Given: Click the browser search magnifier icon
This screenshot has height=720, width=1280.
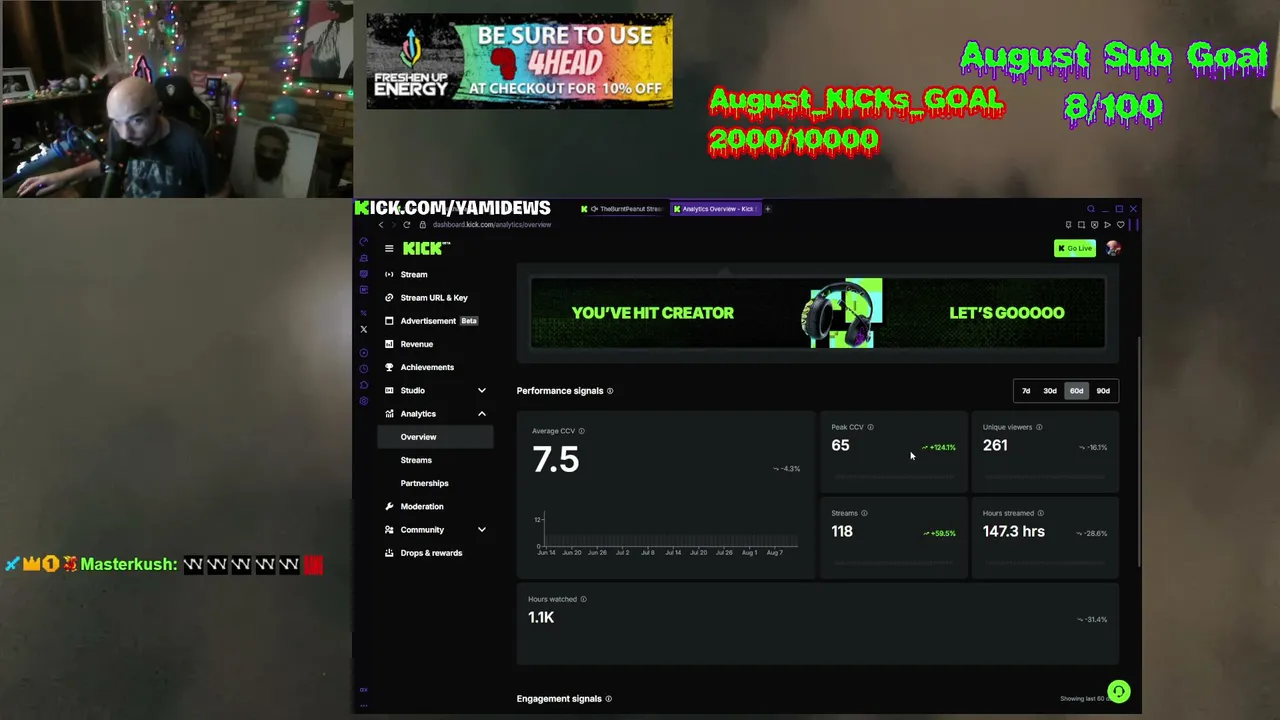Looking at the screenshot, I should 1091,209.
